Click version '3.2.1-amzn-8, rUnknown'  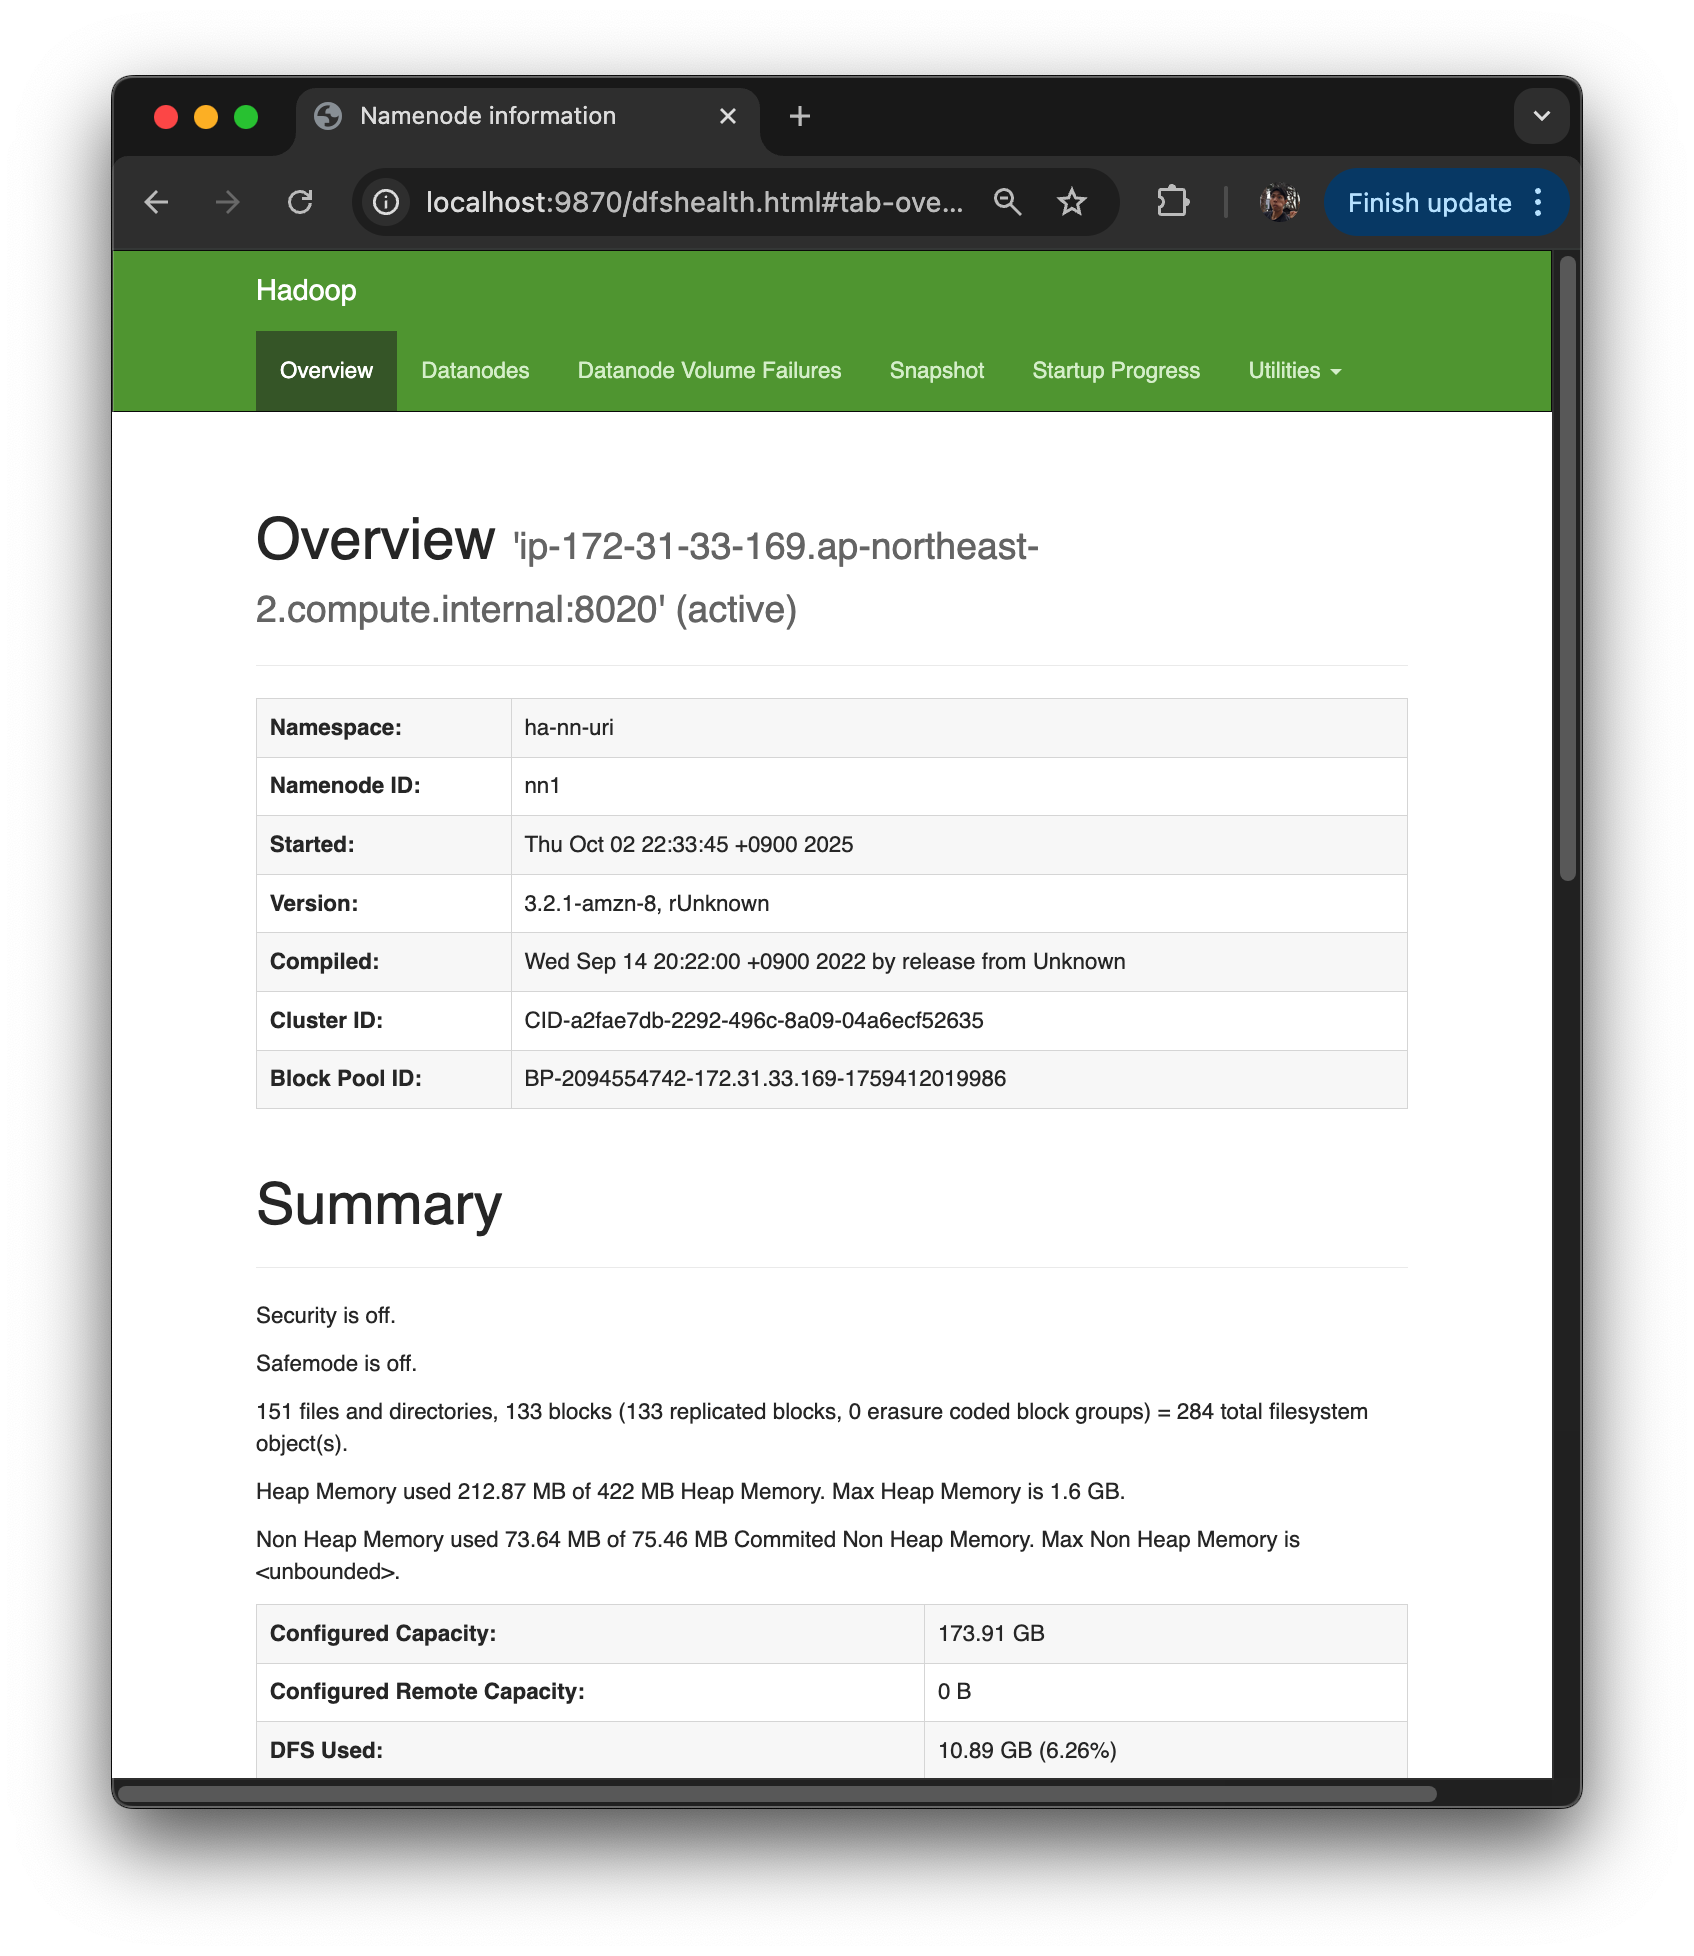coord(647,904)
